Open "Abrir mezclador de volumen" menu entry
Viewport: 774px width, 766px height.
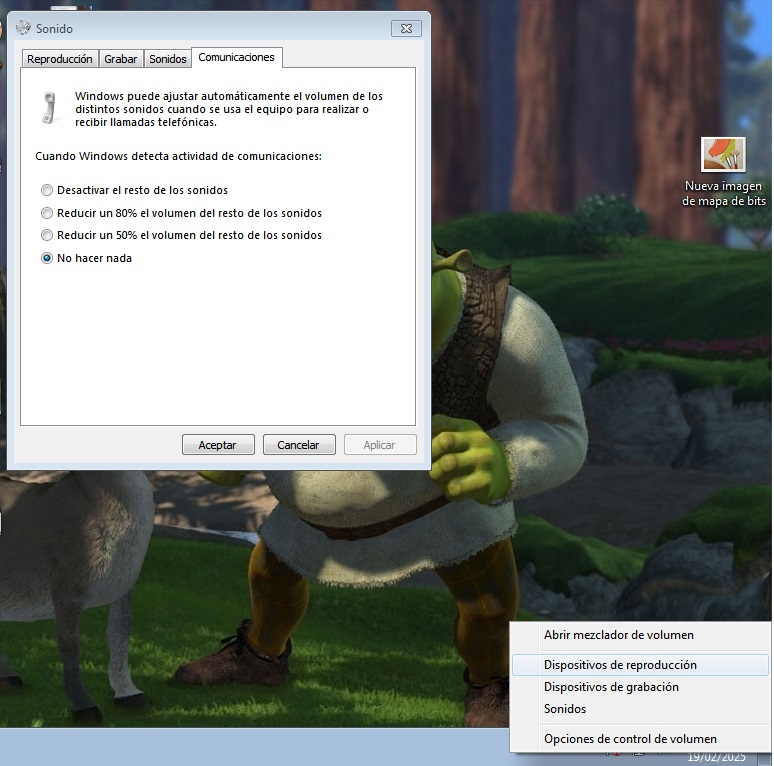pyautogui.click(x=640, y=635)
